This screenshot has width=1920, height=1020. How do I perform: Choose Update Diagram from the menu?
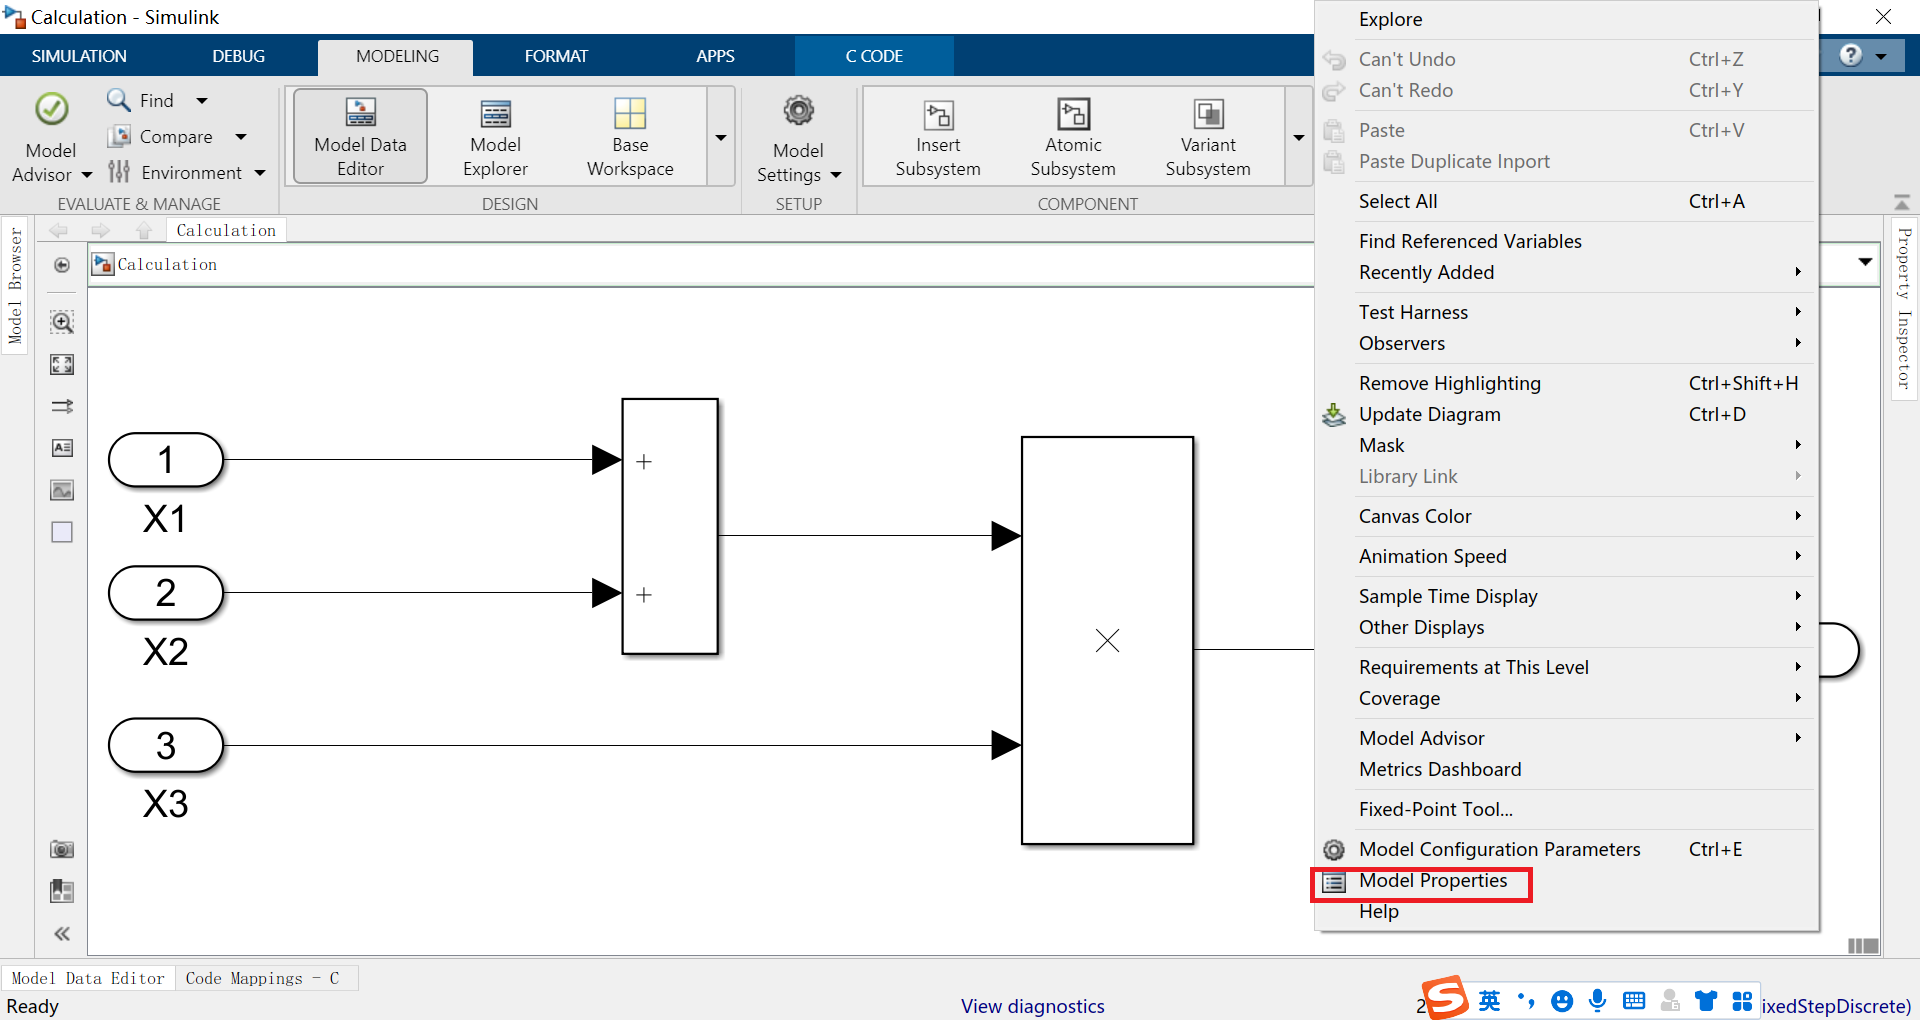1566,414
